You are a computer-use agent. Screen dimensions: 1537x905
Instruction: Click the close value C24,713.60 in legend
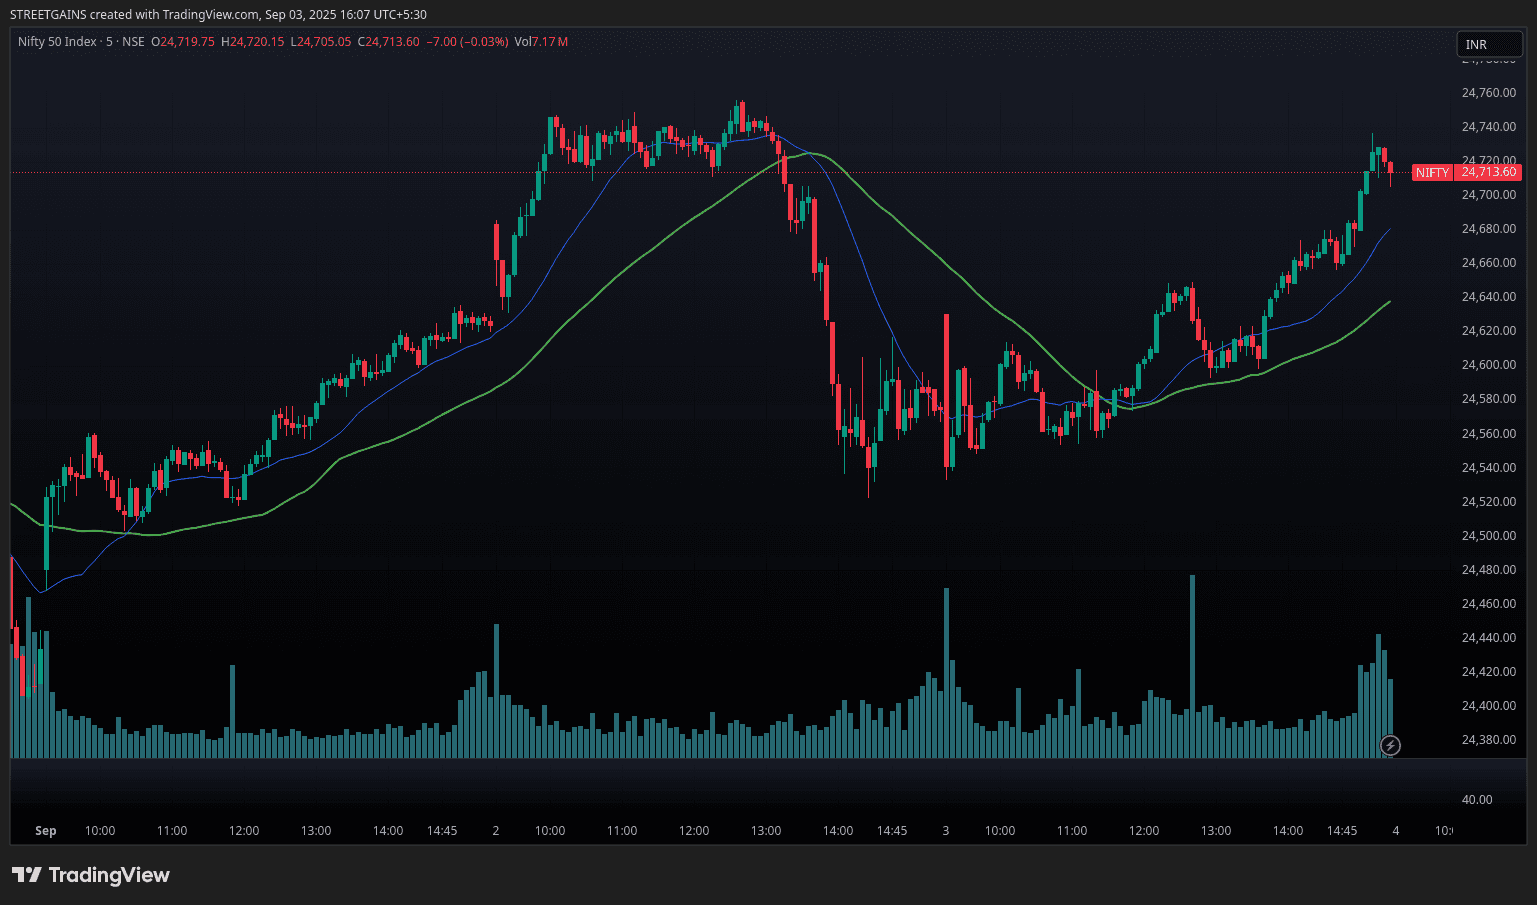click(389, 42)
